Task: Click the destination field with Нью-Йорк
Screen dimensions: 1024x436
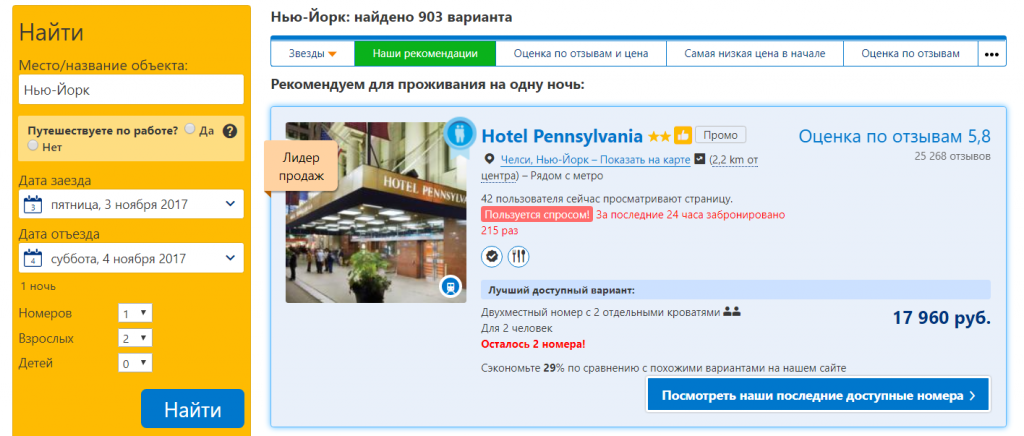Action: (131, 89)
